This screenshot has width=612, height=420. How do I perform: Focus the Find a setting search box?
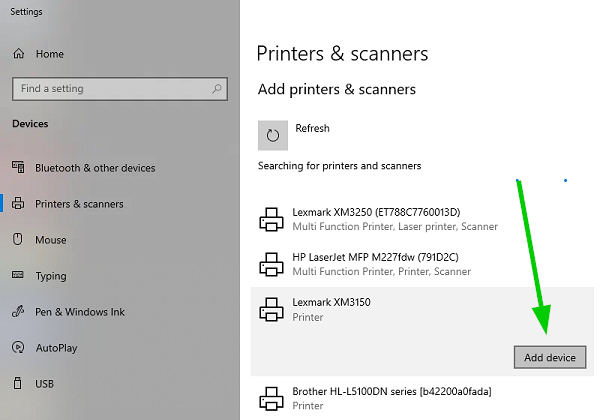(120, 89)
